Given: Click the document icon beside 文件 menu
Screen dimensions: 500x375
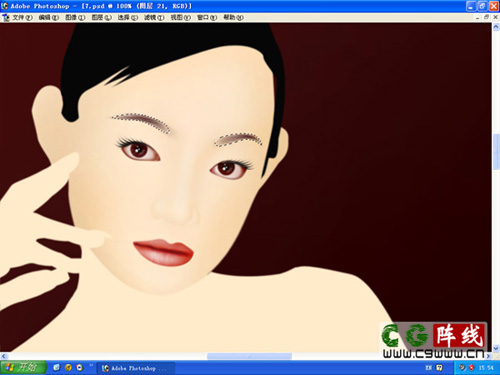Looking at the screenshot, I should tap(6, 17).
